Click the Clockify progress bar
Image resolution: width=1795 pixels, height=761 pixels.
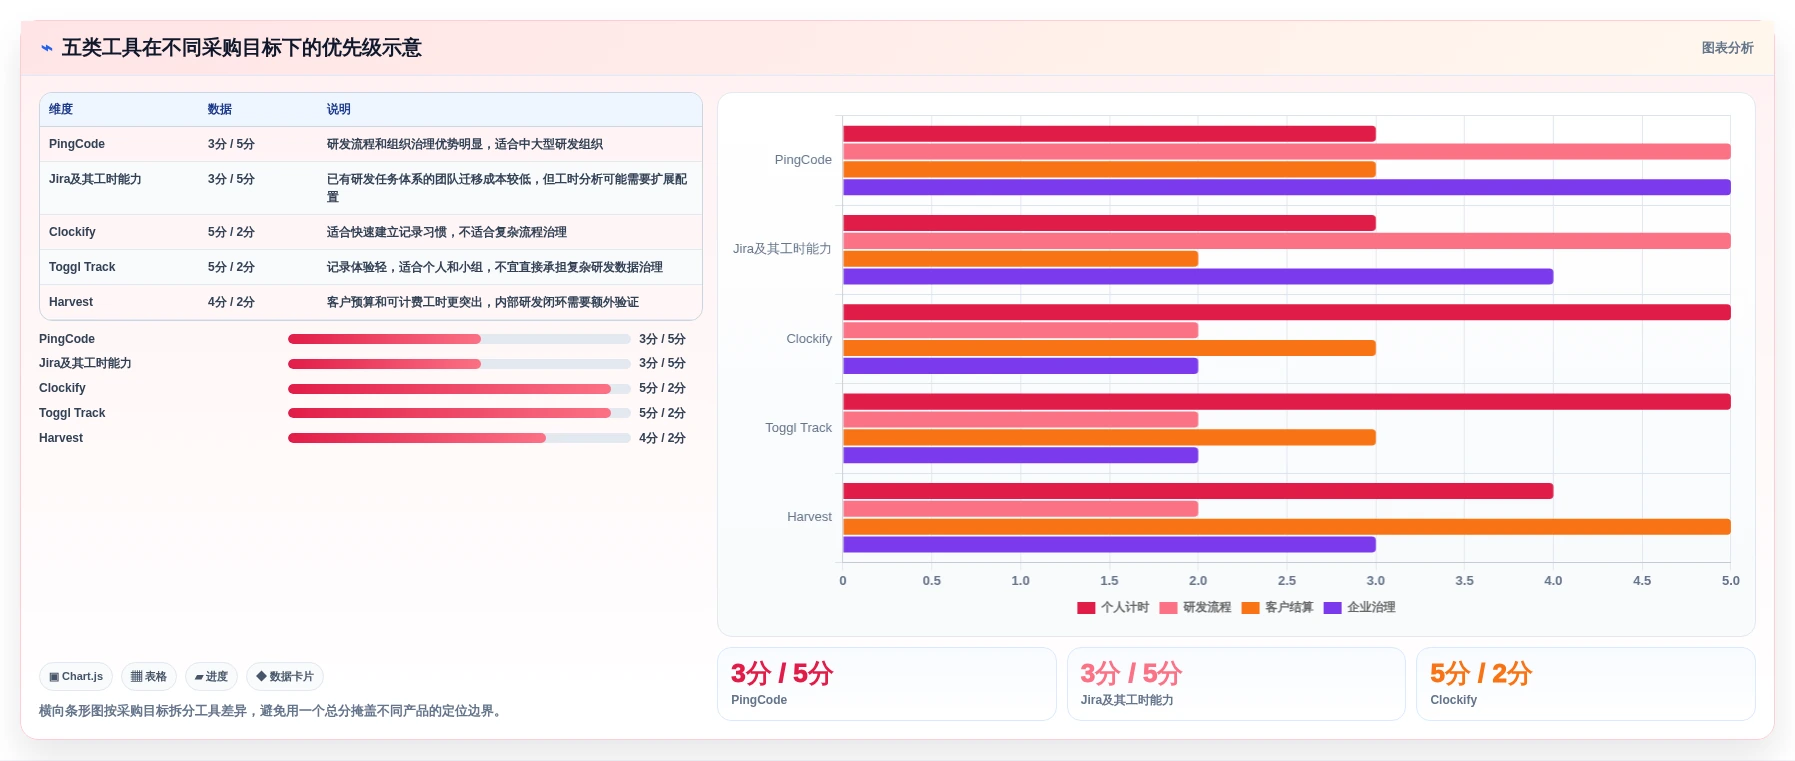(x=459, y=389)
